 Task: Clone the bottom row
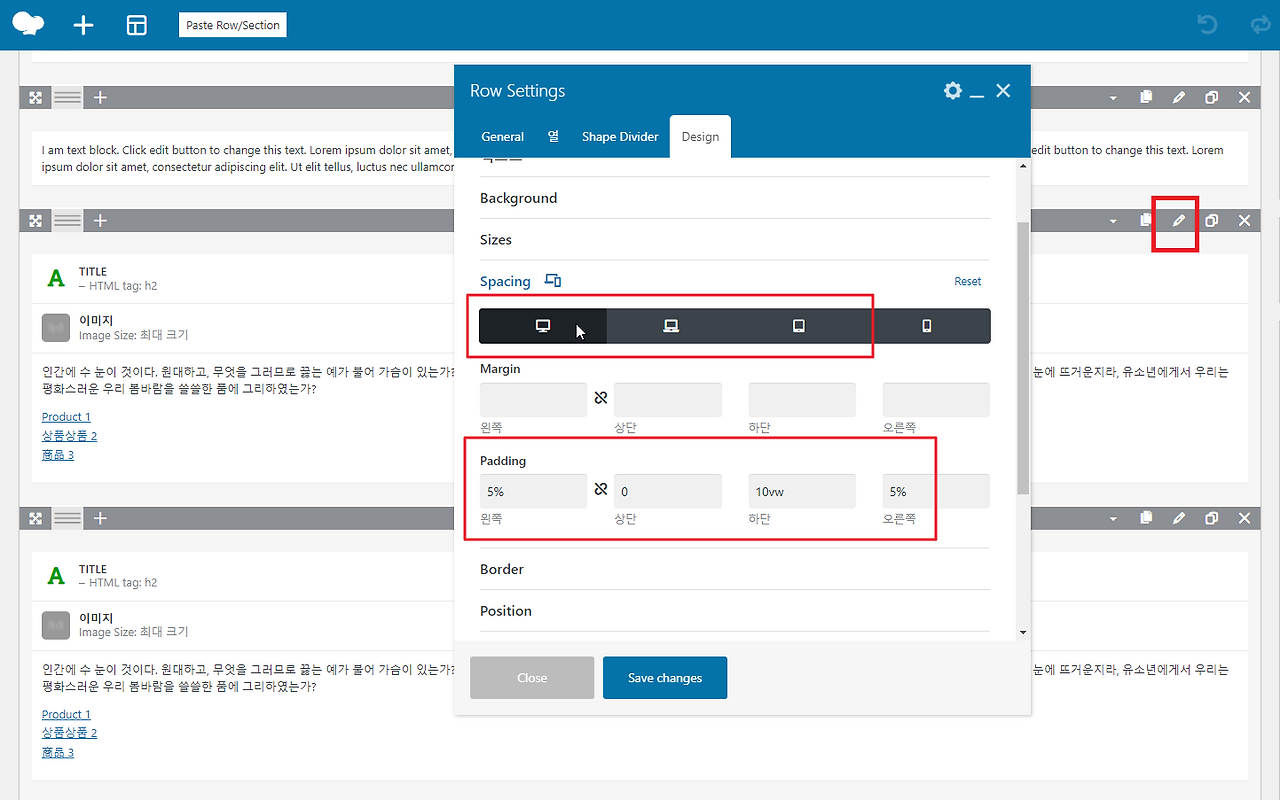pyautogui.click(x=1212, y=518)
